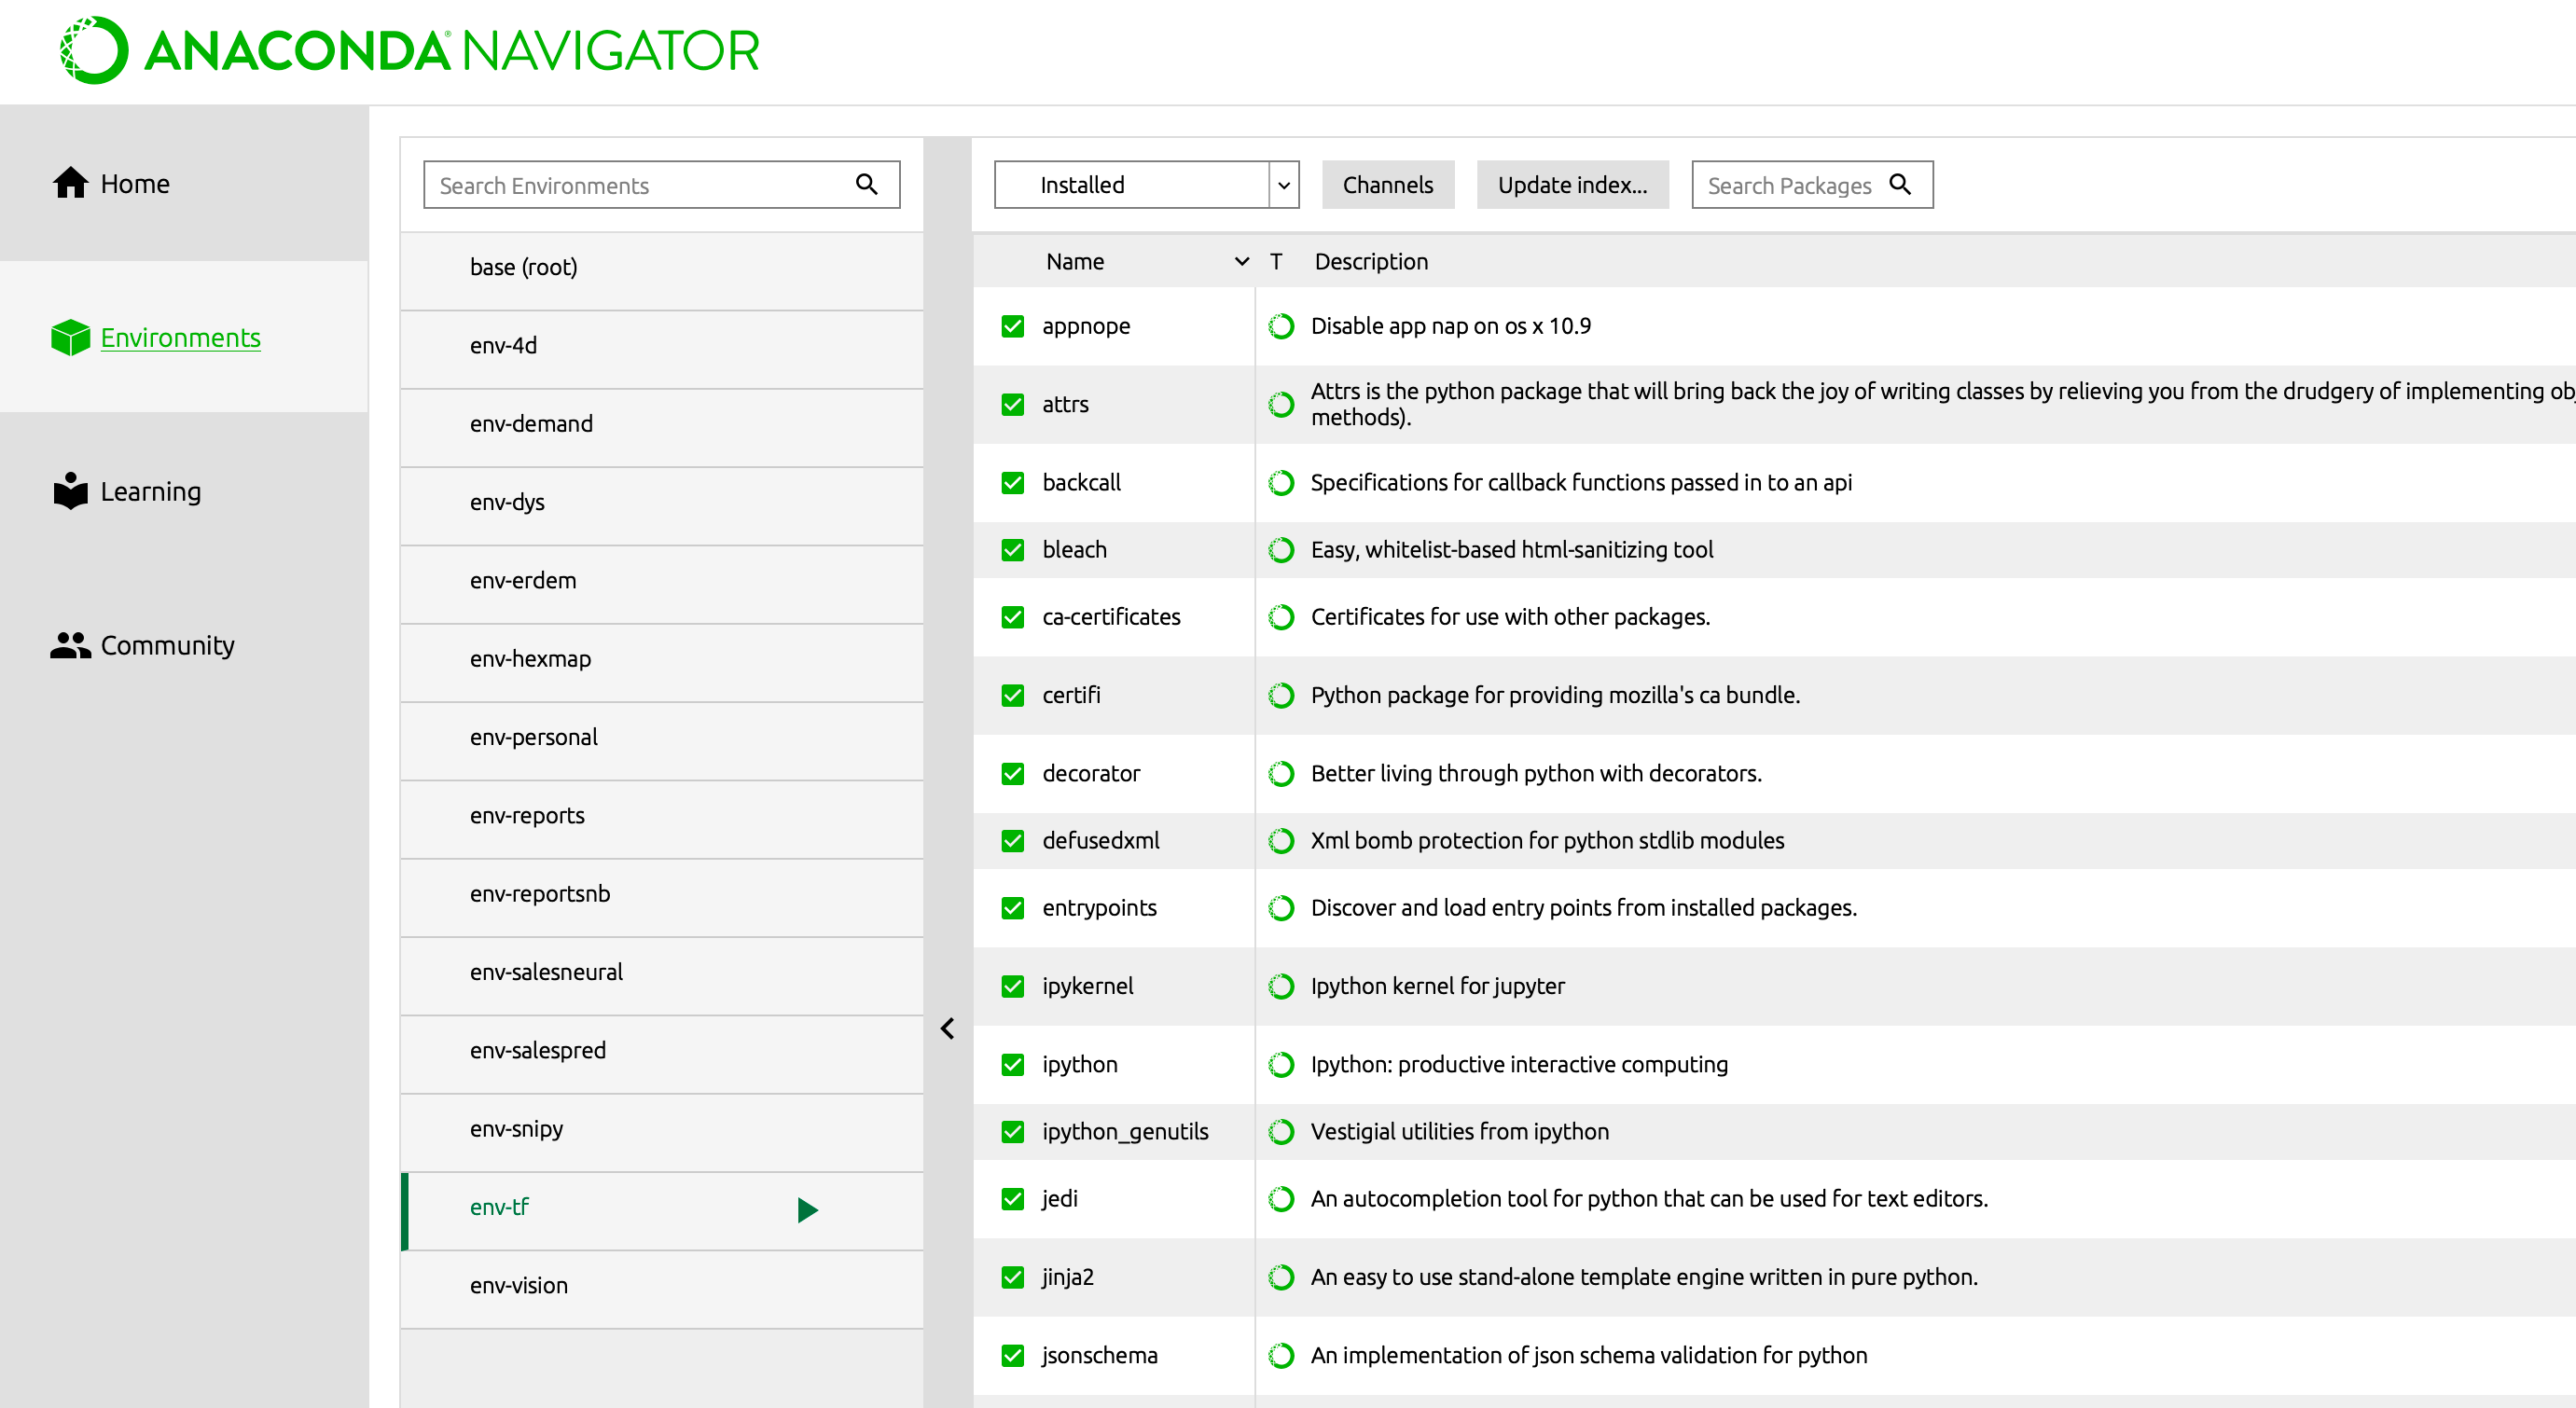
Task: Click the Environments cube icon
Action: click(70, 337)
